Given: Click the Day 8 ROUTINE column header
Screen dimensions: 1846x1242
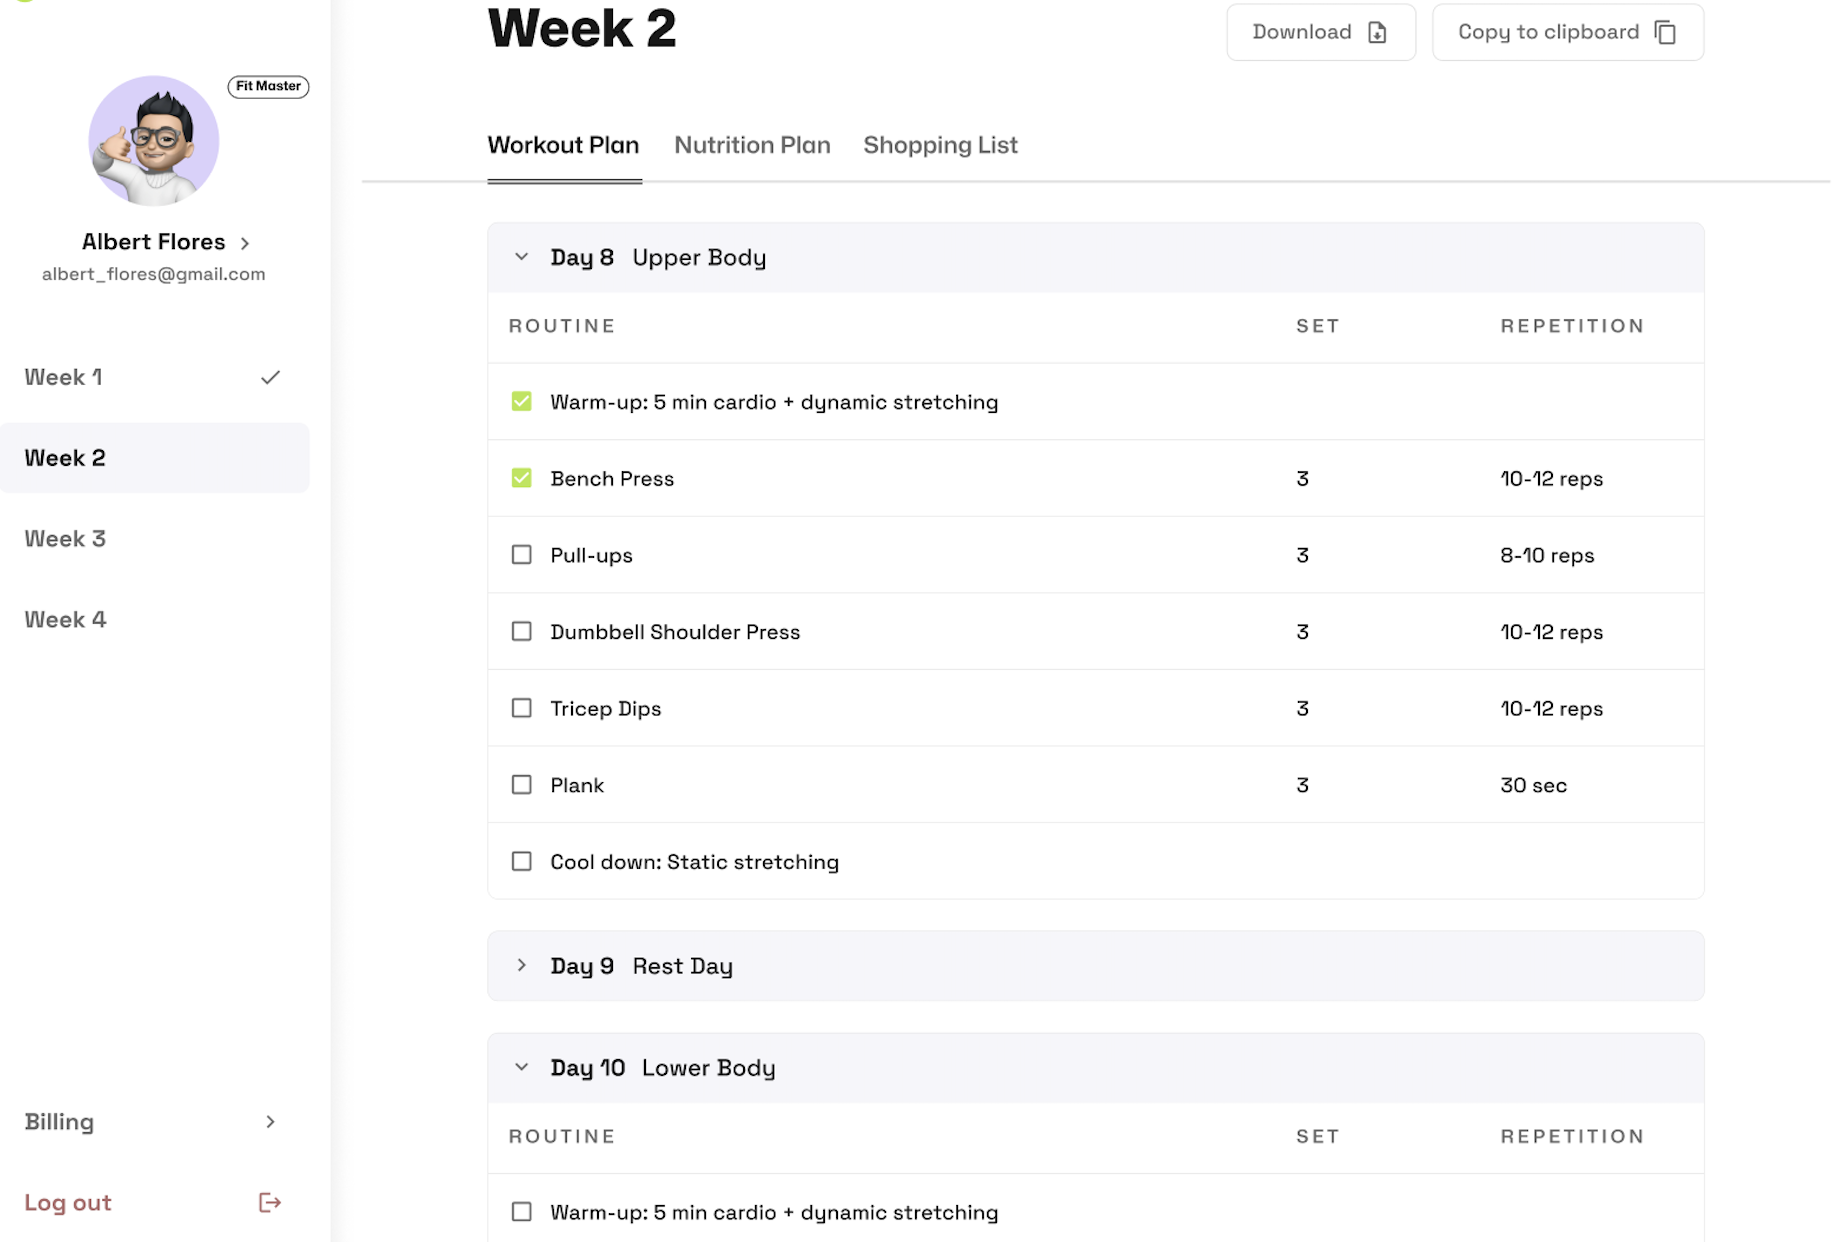Looking at the screenshot, I should [x=562, y=326].
